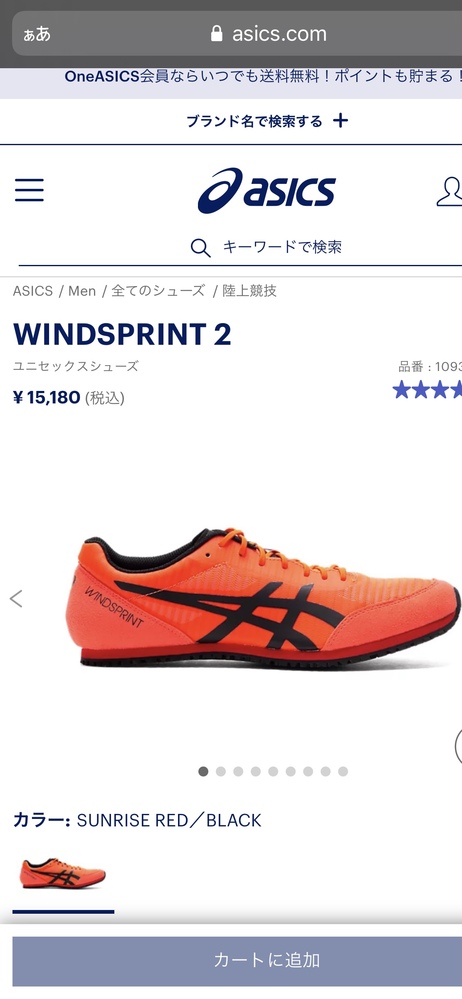The width and height of the screenshot is (462, 999).
Task: Open the ぁあ reader text-size menu
Action: pos(37,34)
